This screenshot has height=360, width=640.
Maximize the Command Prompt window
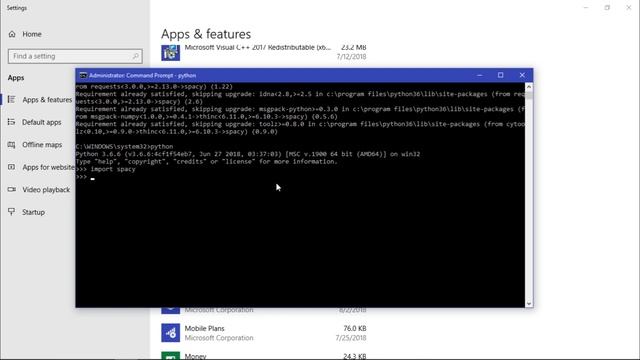501,75
